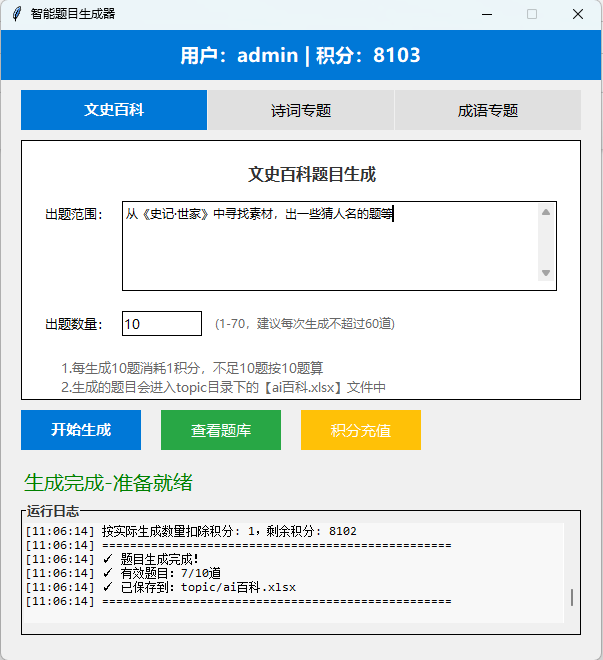Click the down arrow of 出题范围 scrollbar
The width and height of the screenshot is (603, 660).
tap(546, 273)
